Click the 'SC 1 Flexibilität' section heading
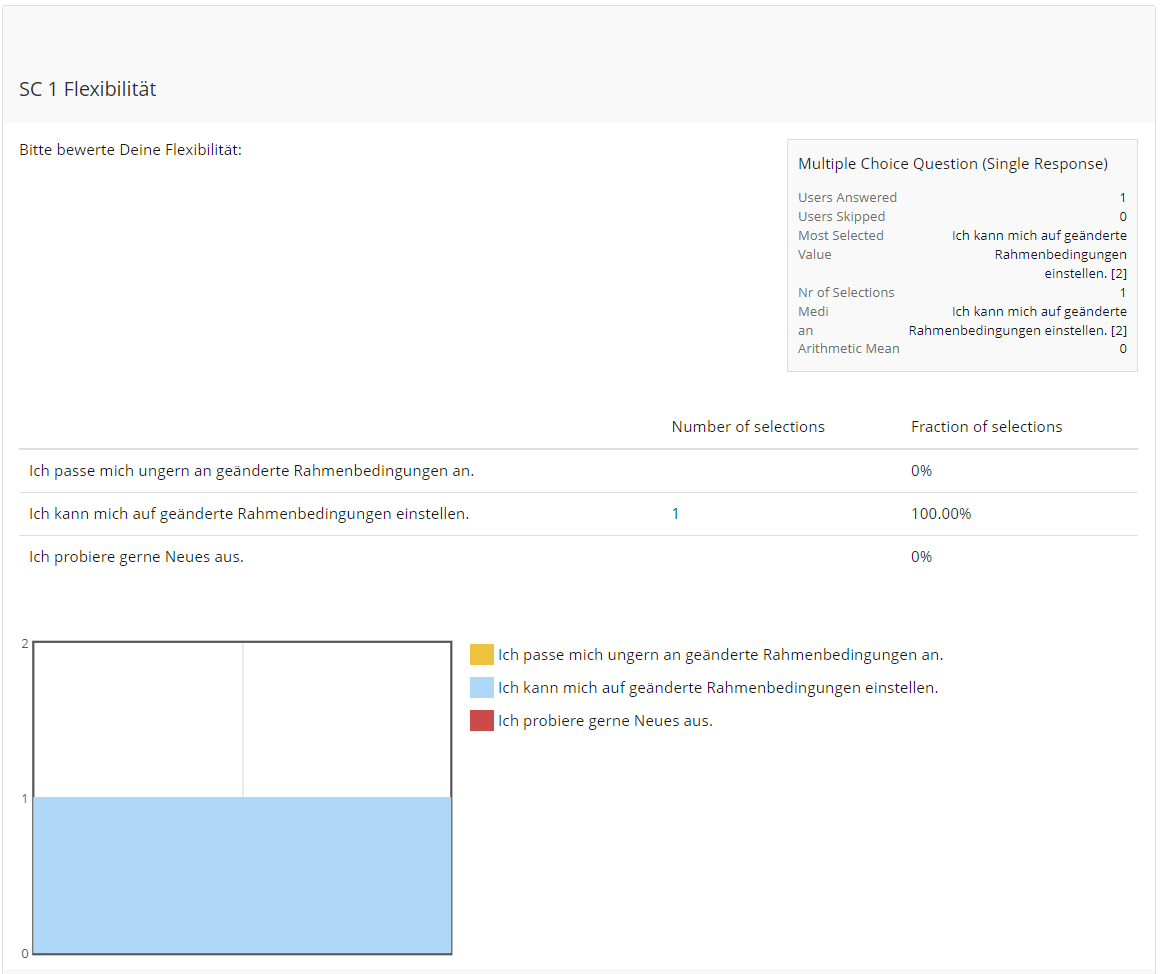The image size is (1162, 974). coord(88,89)
